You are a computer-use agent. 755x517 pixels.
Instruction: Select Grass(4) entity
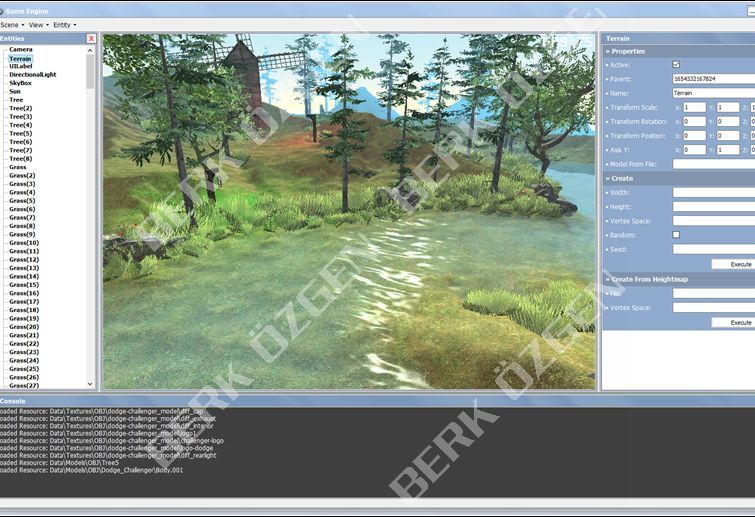click(x=22, y=192)
